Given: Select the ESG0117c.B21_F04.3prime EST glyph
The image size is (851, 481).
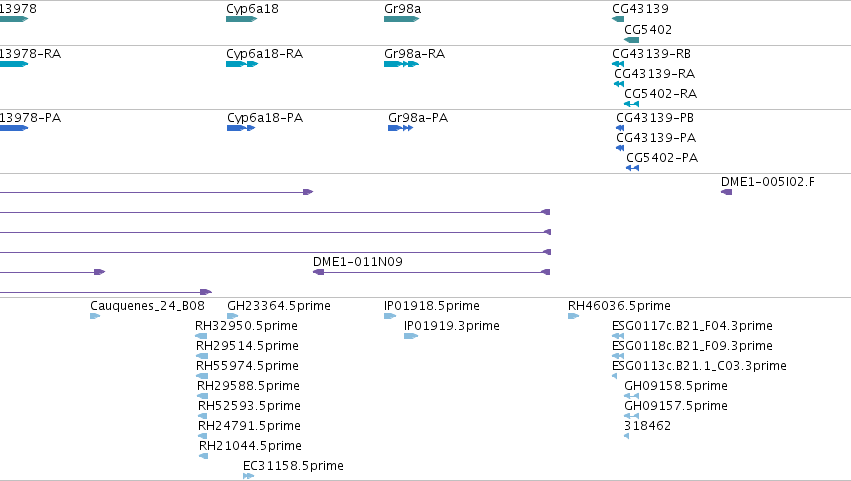Looking at the screenshot, I should click(x=618, y=336).
